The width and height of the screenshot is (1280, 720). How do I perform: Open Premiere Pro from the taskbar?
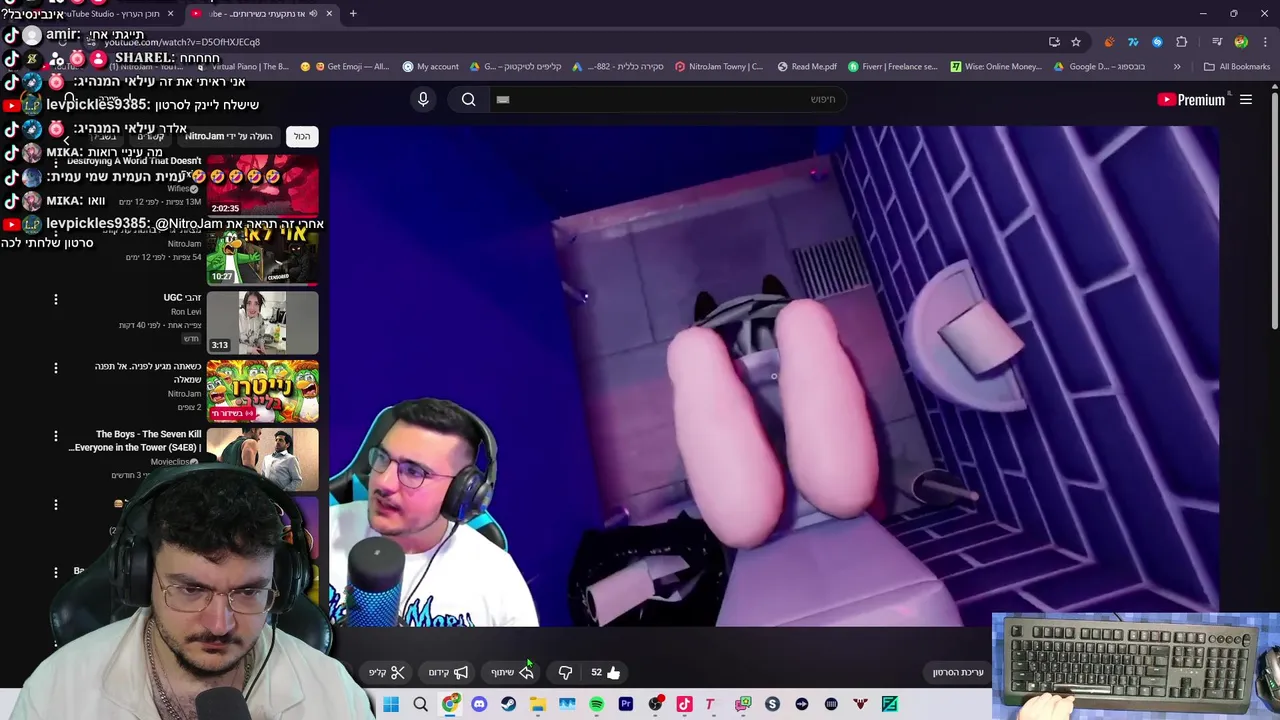[626, 704]
